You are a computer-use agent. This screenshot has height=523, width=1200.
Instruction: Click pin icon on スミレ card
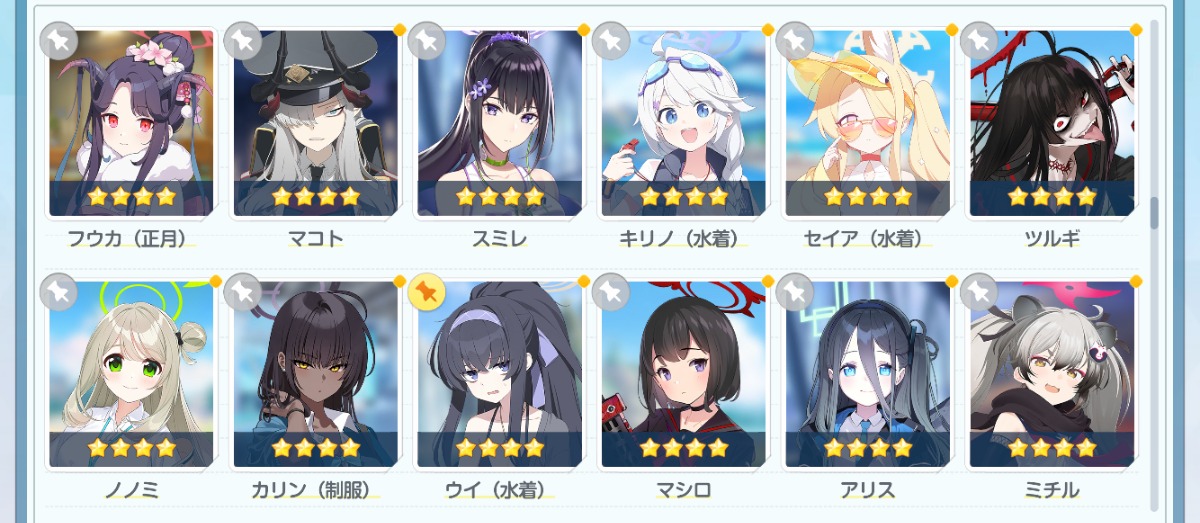(x=427, y=41)
